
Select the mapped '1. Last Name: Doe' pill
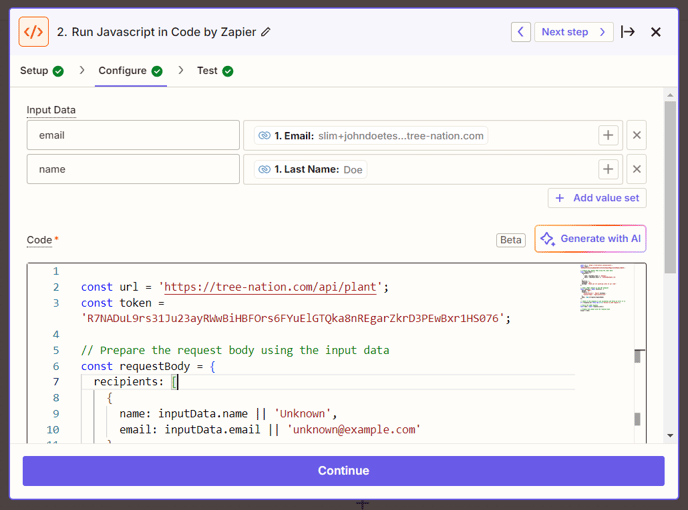click(311, 169)
